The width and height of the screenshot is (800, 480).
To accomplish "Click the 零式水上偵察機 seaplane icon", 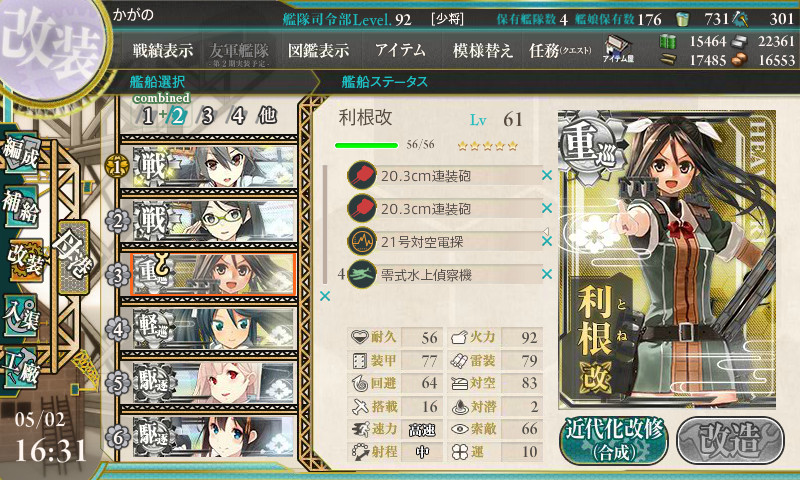I will click(362, 274).
